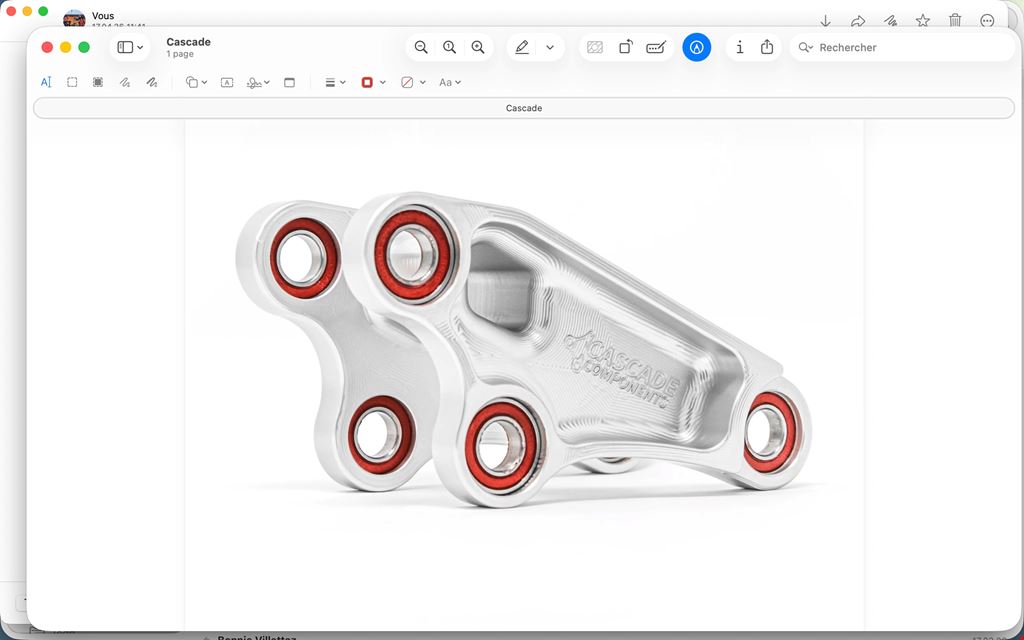Open the text style Aa dropdown
Image resolution: width=1024 pixels, height=640 pixels.
click(x=450, y=82)
